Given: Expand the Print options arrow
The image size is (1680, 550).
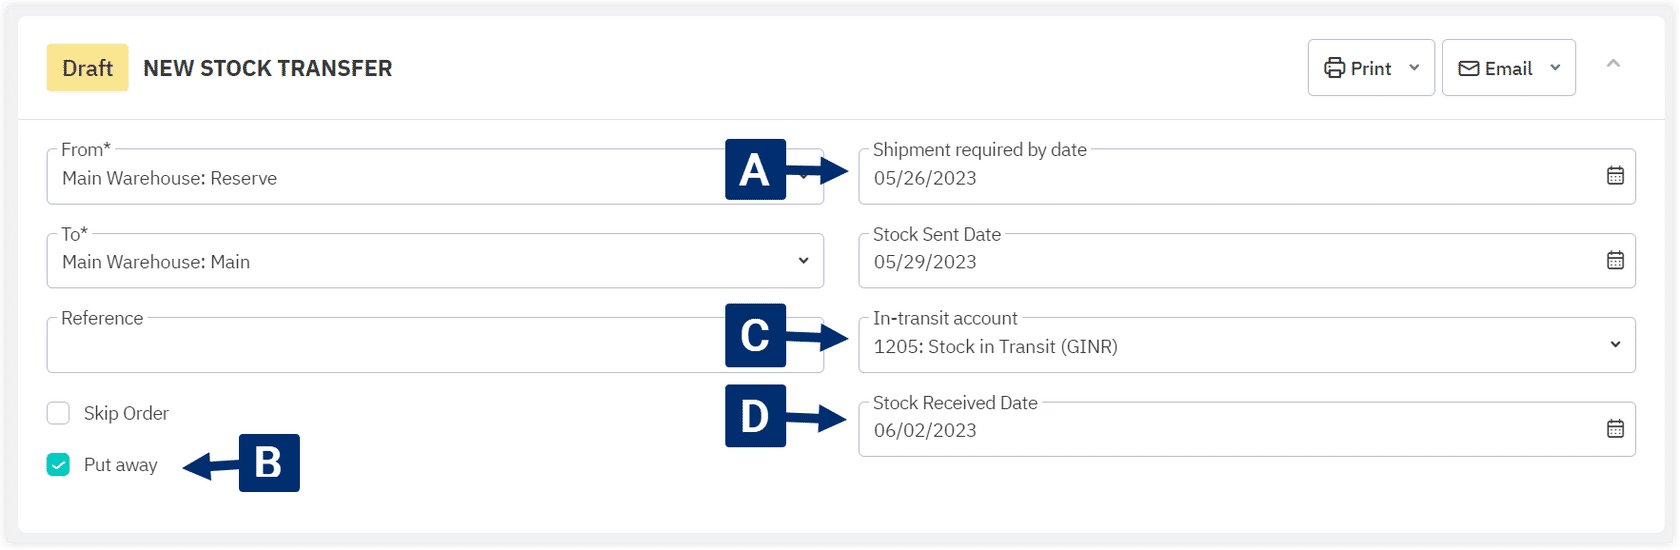Looking at the screenshot, I should pyautogui.click(x=1414, y=68).
